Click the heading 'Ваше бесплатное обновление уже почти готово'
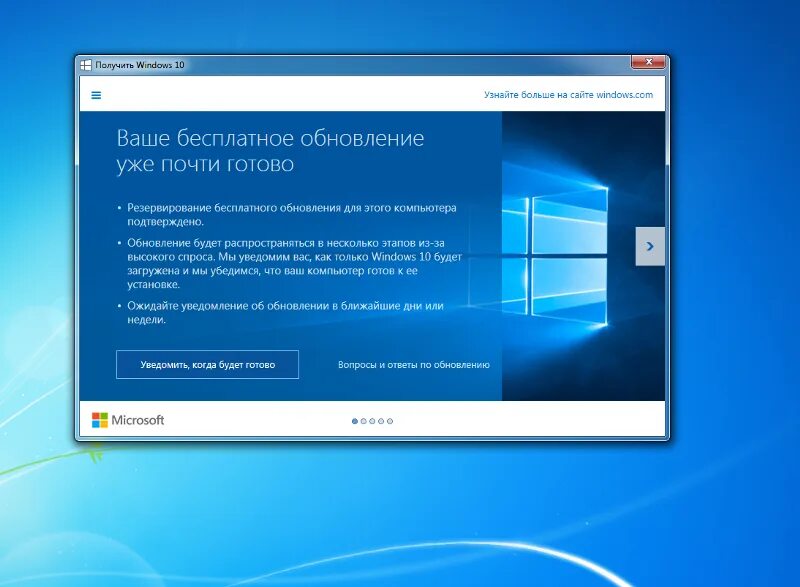The image size is (800, 587). 270,151
